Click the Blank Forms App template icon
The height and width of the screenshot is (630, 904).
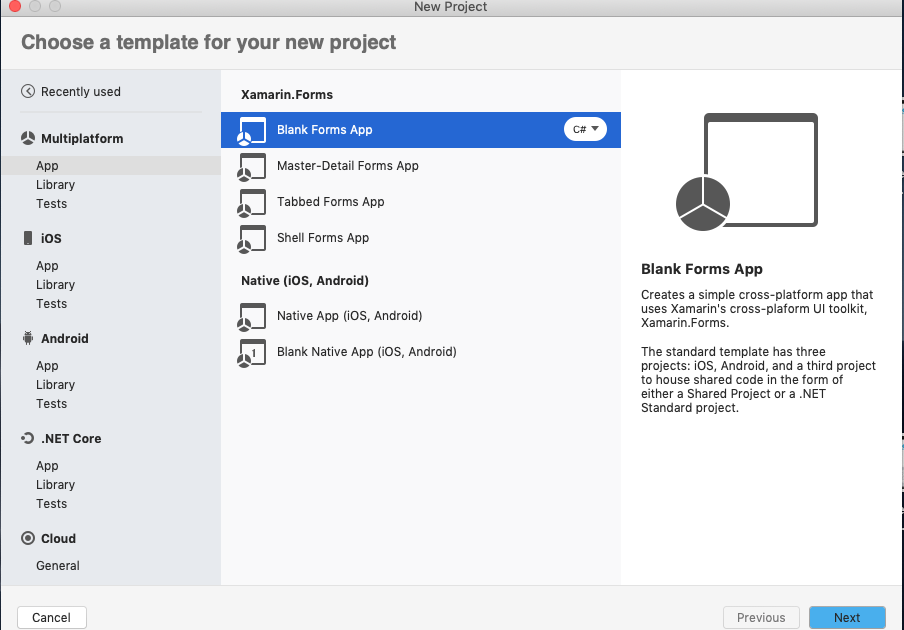251,129
